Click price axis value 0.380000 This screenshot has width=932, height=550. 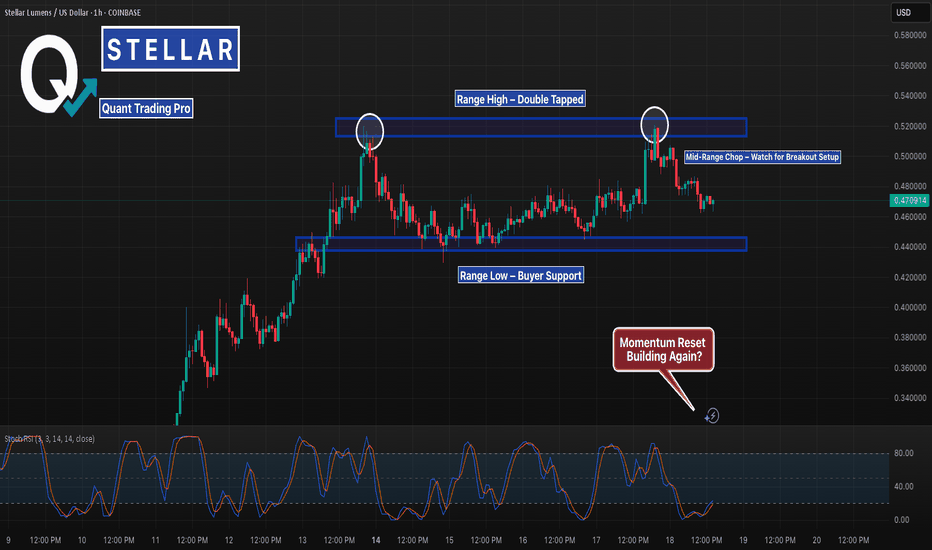910,337
